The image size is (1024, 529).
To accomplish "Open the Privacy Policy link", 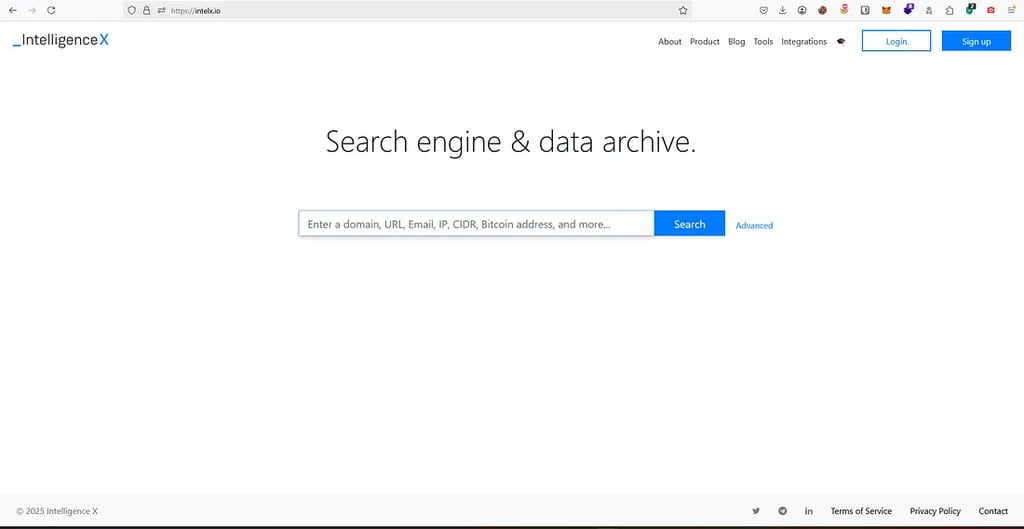I will click(x=935, y=511).
